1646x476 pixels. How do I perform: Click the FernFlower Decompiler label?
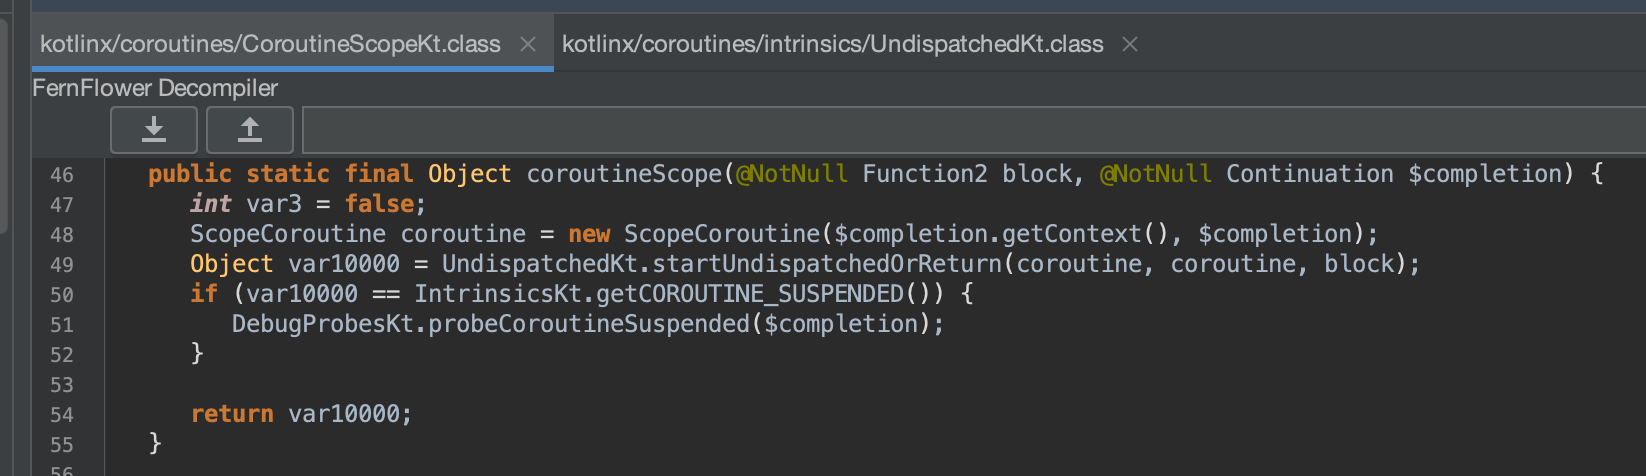tap(155, 88)
